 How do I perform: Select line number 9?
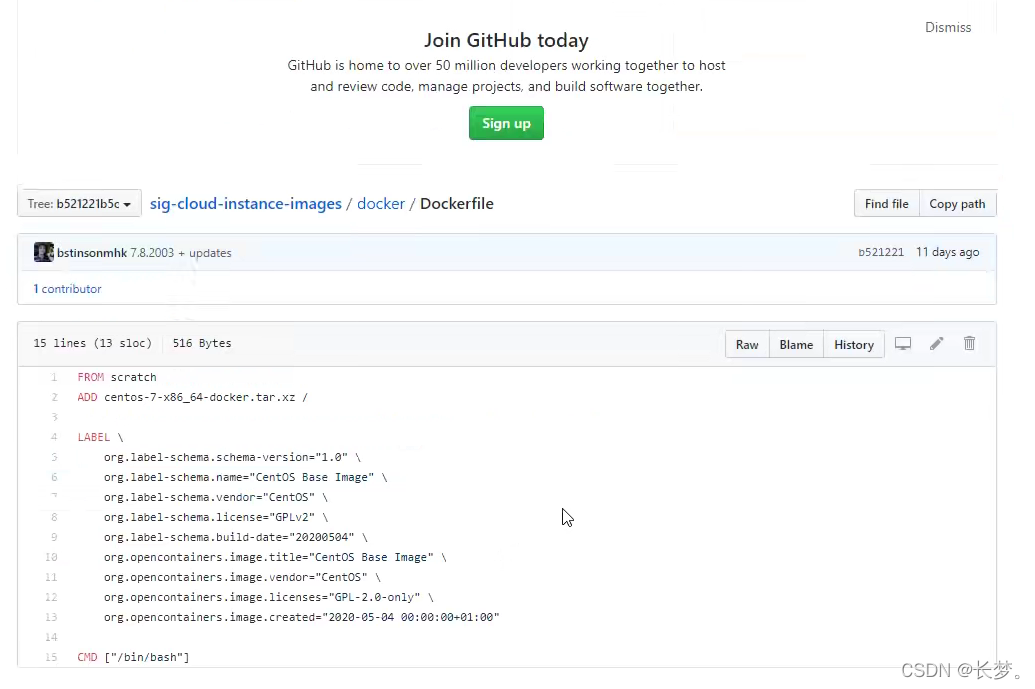pos(54,537)
